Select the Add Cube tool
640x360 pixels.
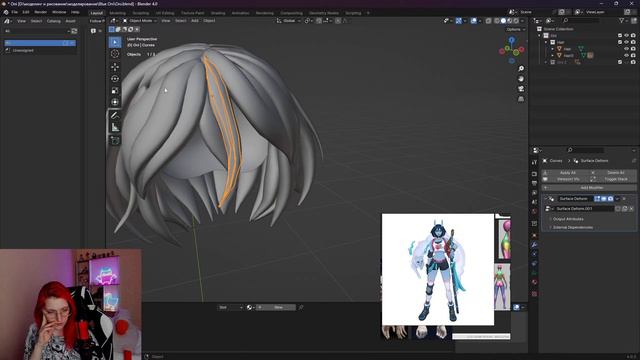[115, 140]
